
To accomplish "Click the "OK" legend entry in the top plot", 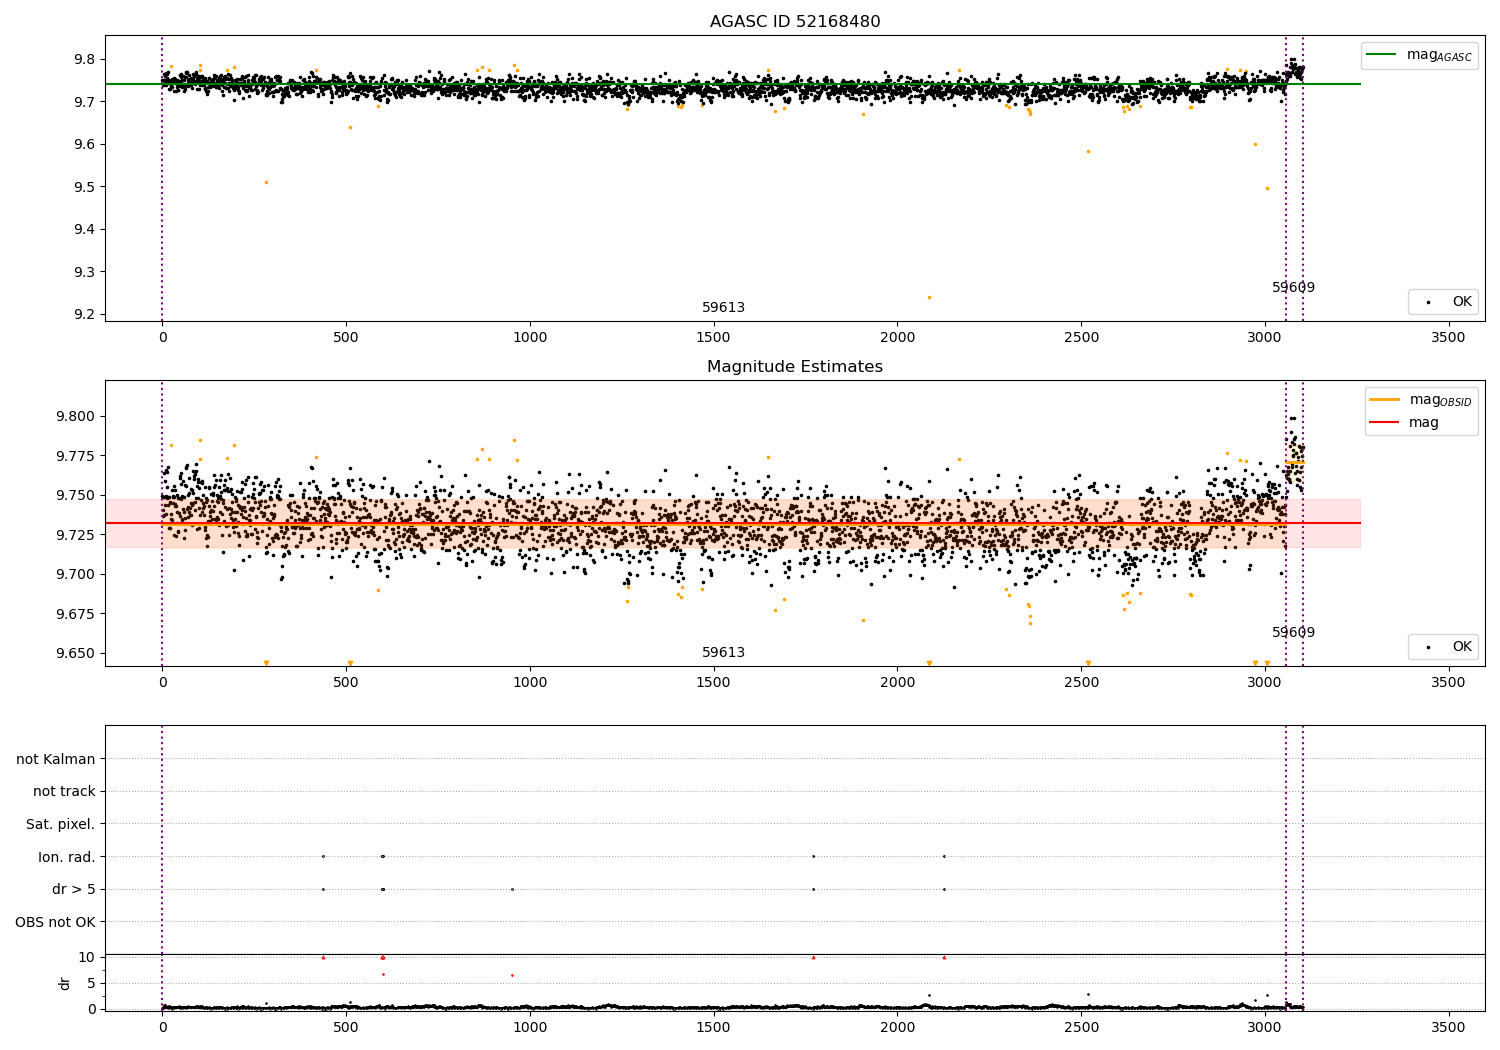I will pyautogui.click(x=1462, y=302).
